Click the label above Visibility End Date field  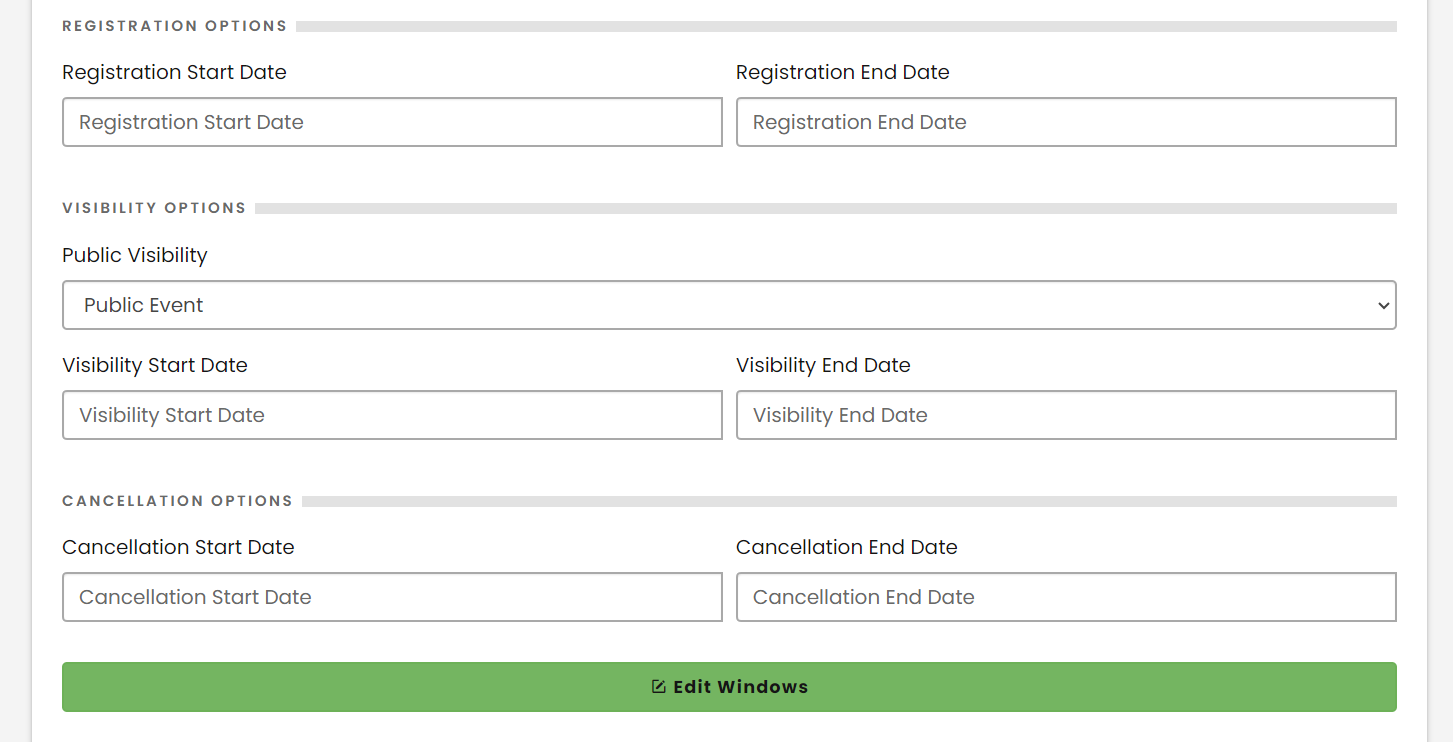point(823,365)
